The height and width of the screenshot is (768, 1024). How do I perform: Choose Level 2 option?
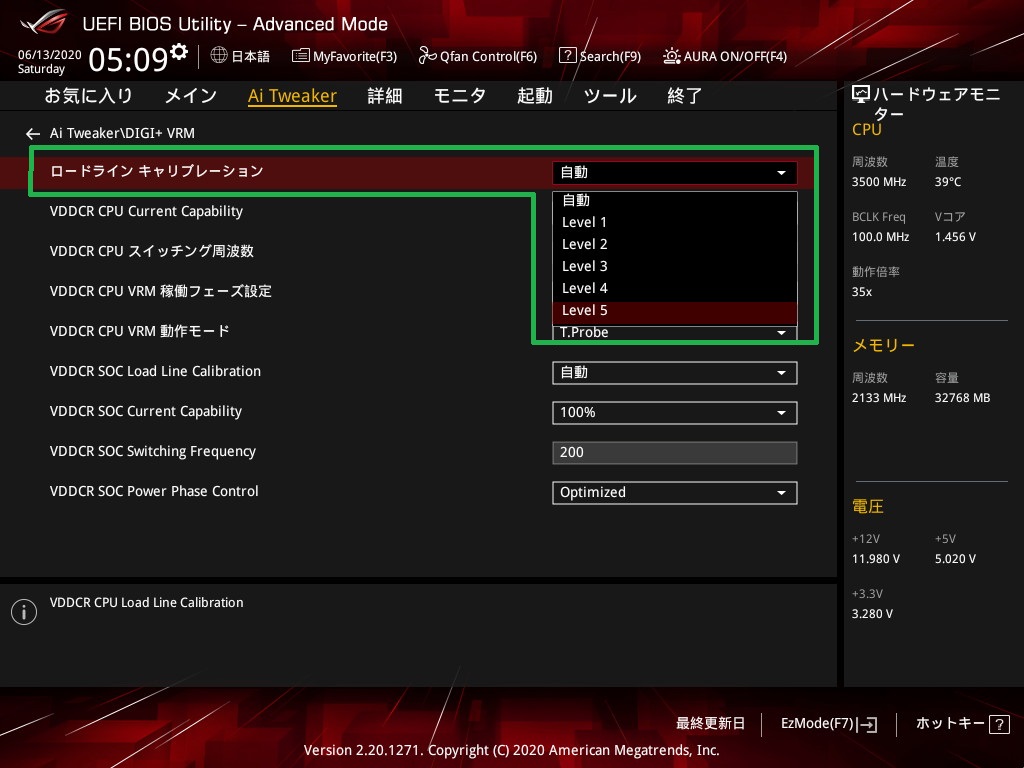coord(675,244)
